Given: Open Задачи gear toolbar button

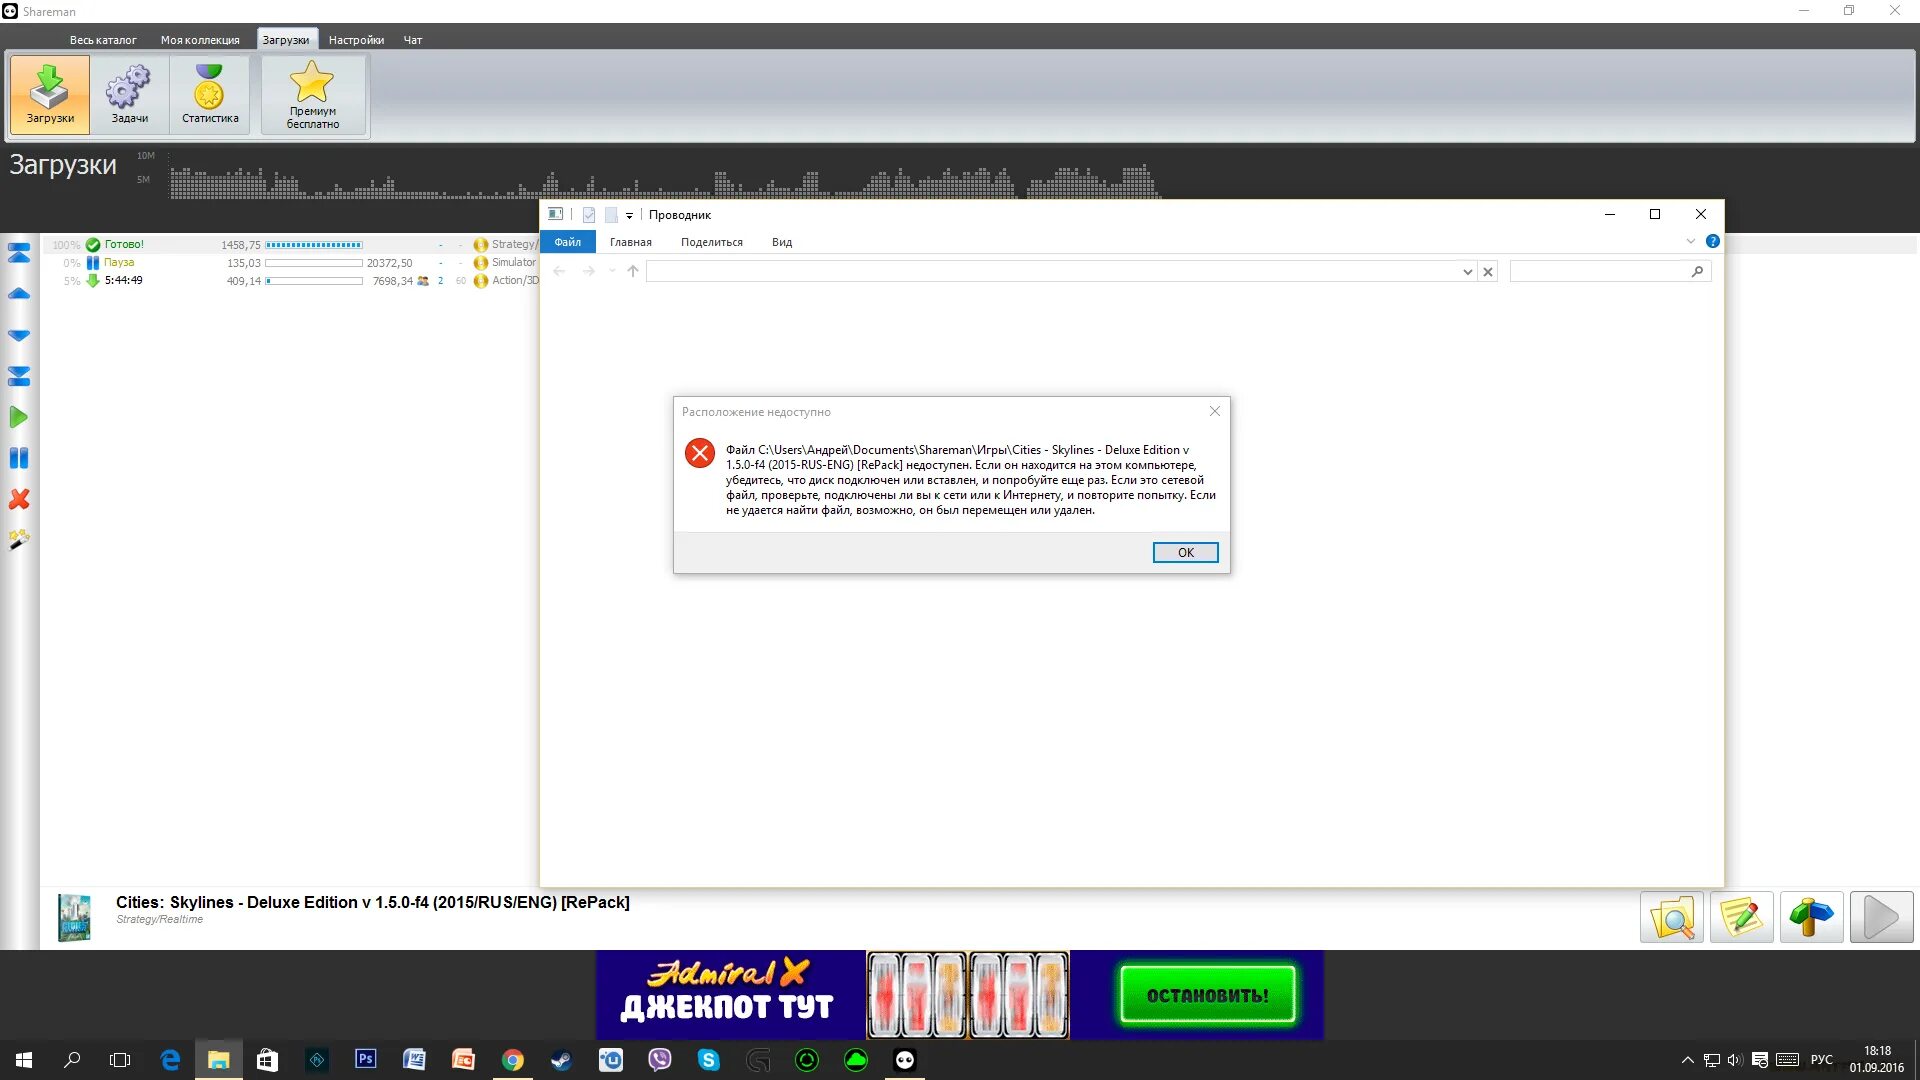Looking at the screenshot, I should click(129, 95).
